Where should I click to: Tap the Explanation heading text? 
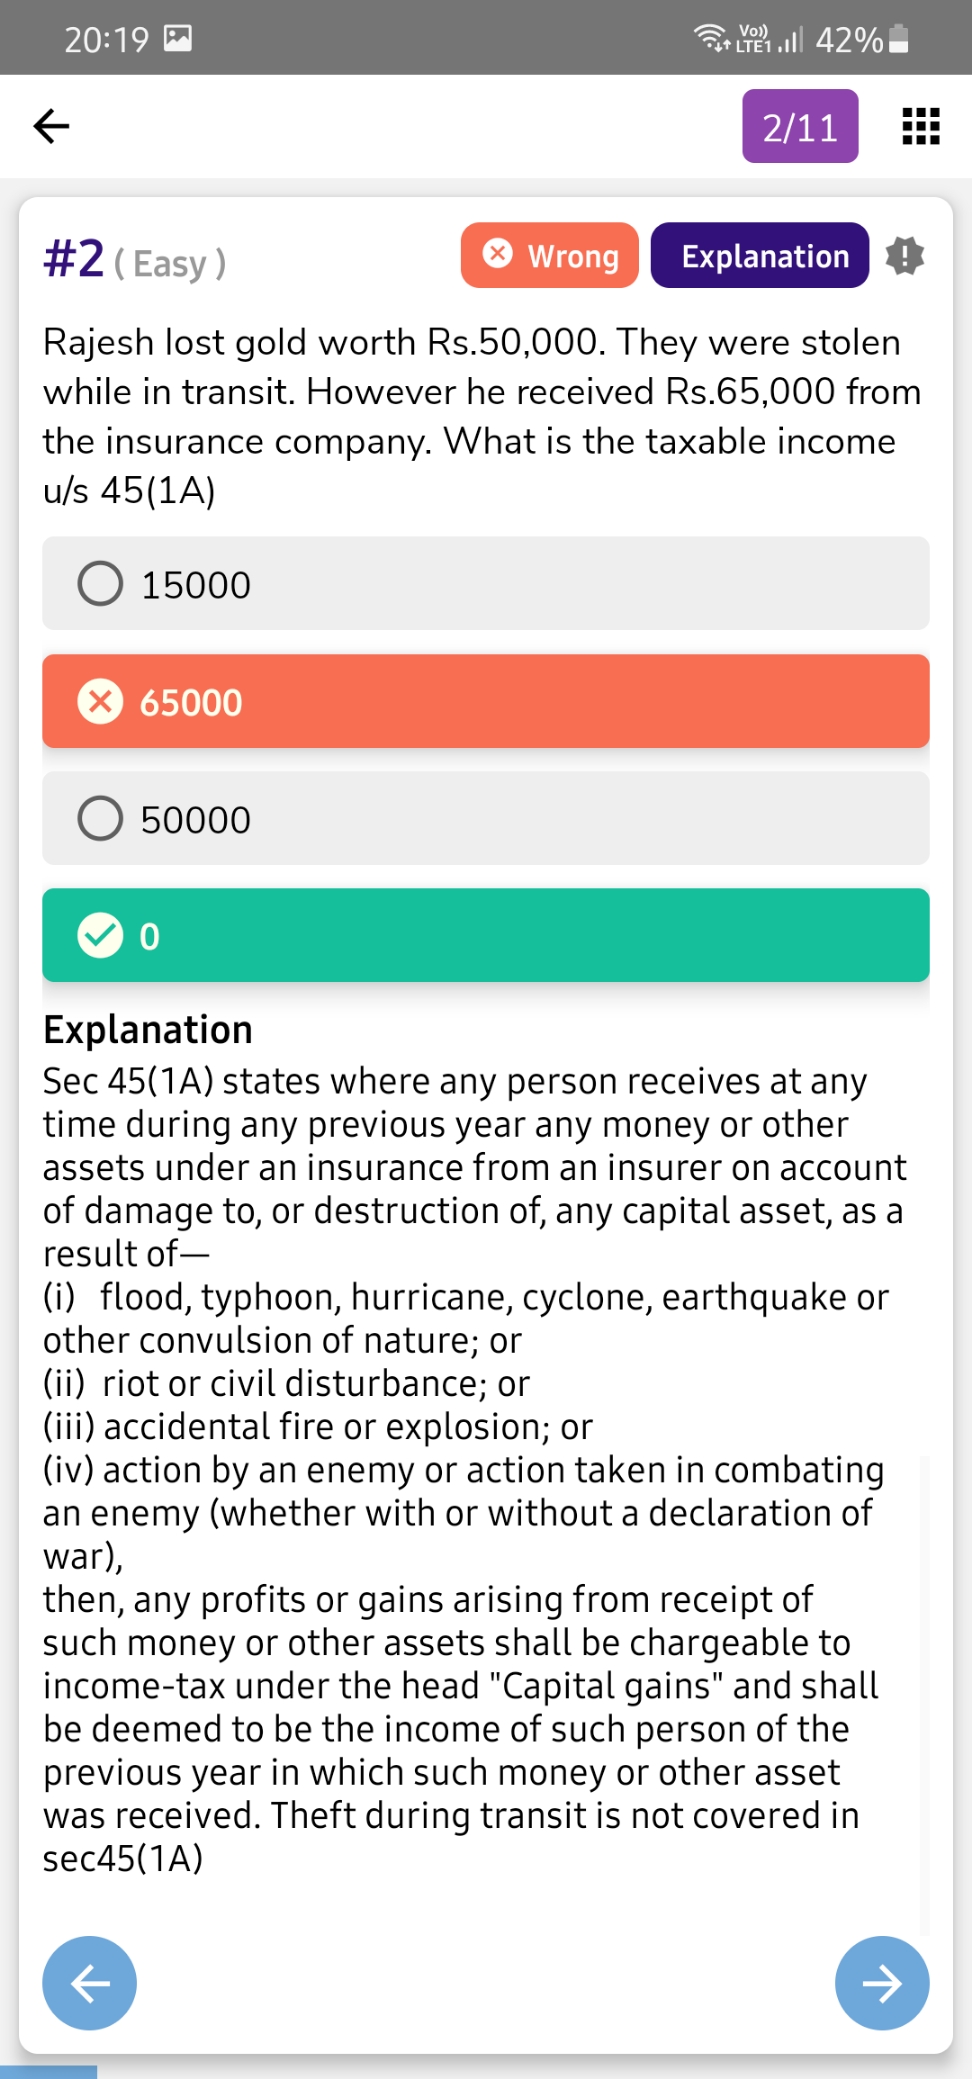click(x=148, y=1030)
